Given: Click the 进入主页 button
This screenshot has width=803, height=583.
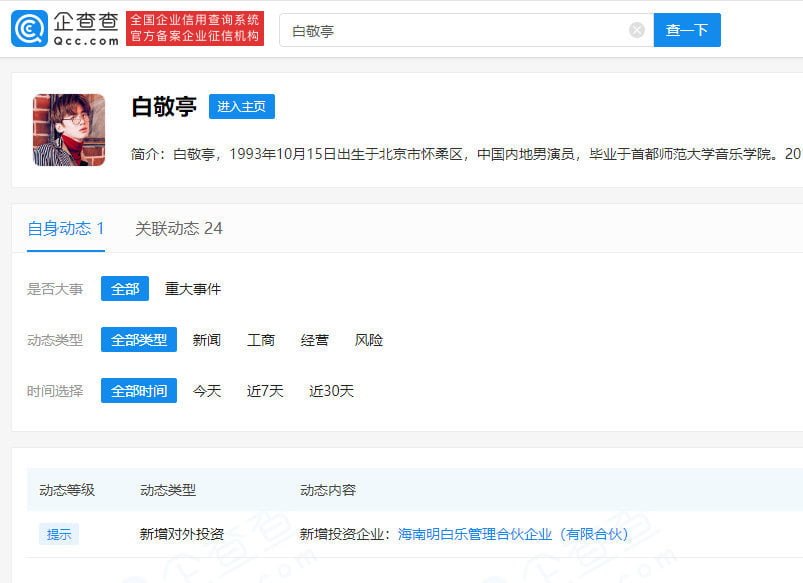Looking at the screenshot, I should 241,107.
